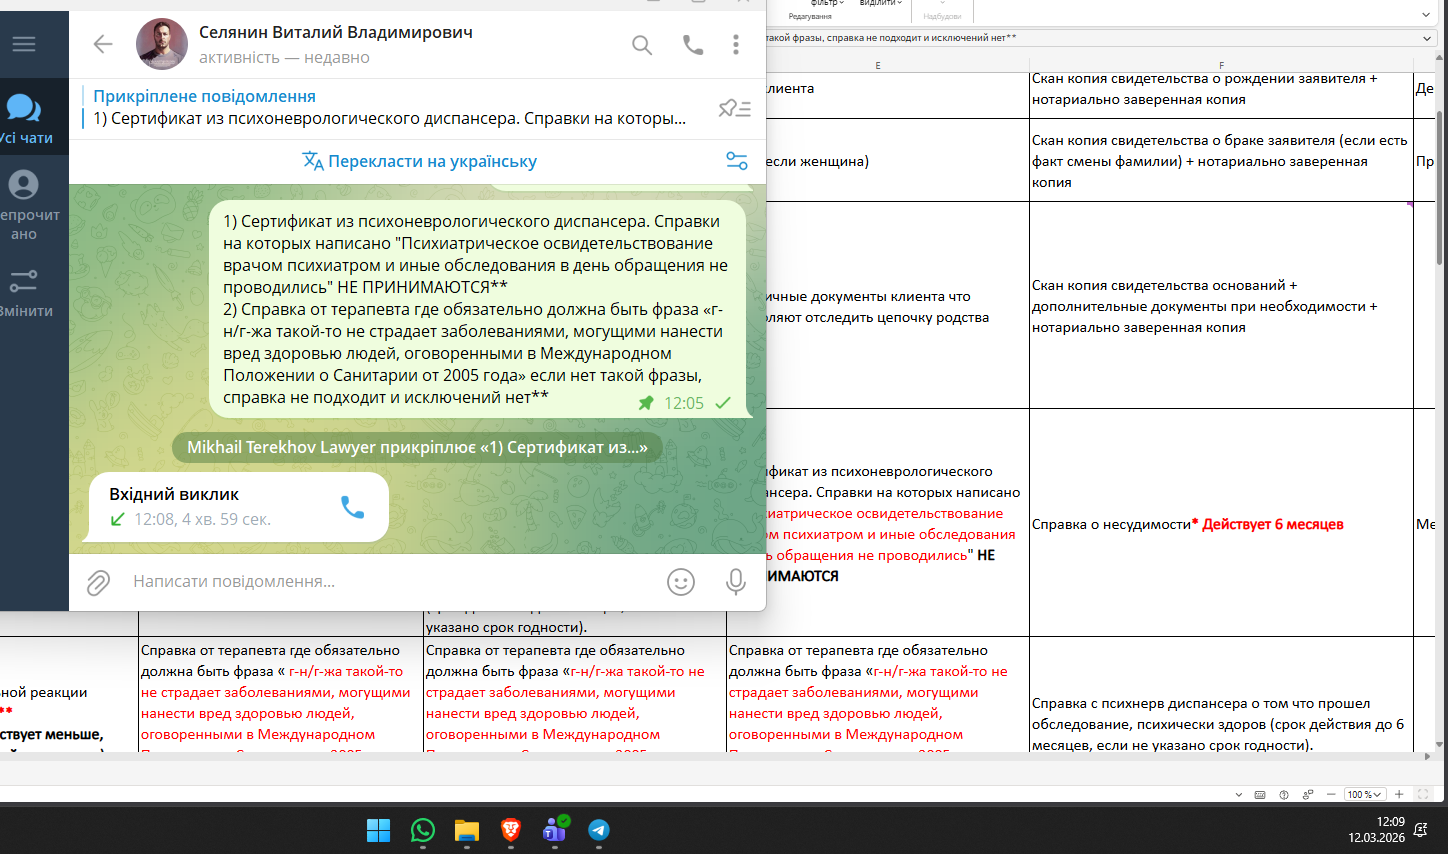Start a voice call in Telegram
Image resolution: width=1448 pixels, height=854 pixels.
pyautogui.click(x=693, y=45)
